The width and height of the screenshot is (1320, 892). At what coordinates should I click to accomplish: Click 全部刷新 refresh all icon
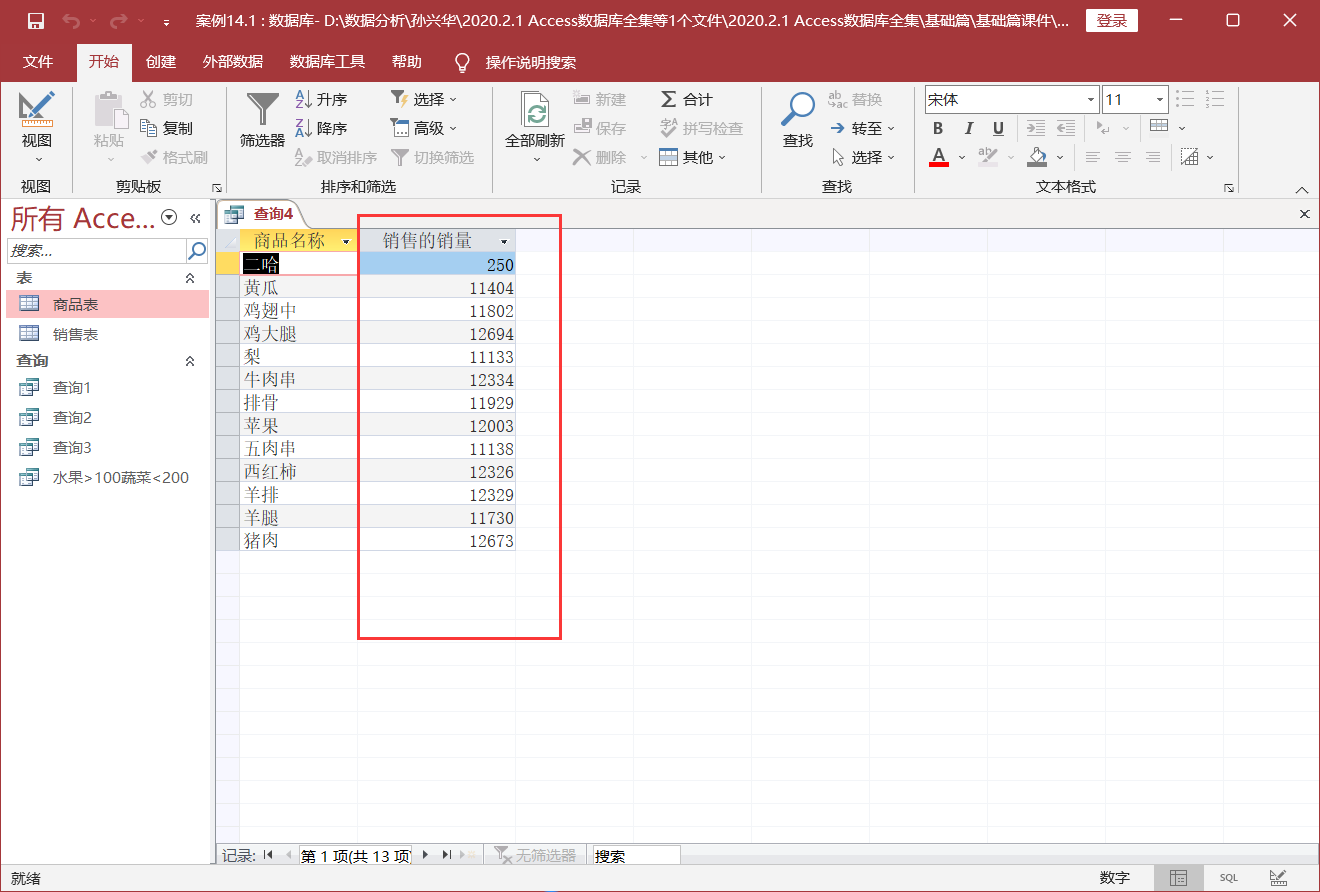(x=536, y=109)
